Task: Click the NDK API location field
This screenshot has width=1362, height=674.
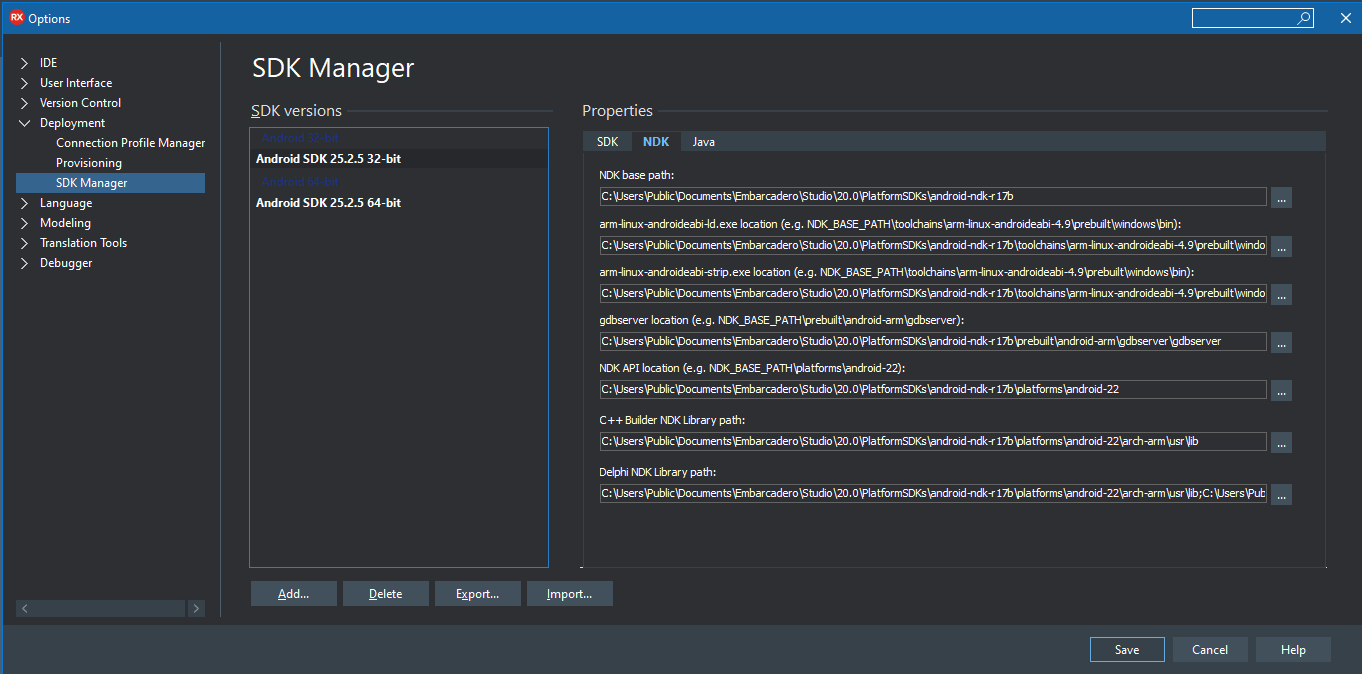Action: coord(933,389)
